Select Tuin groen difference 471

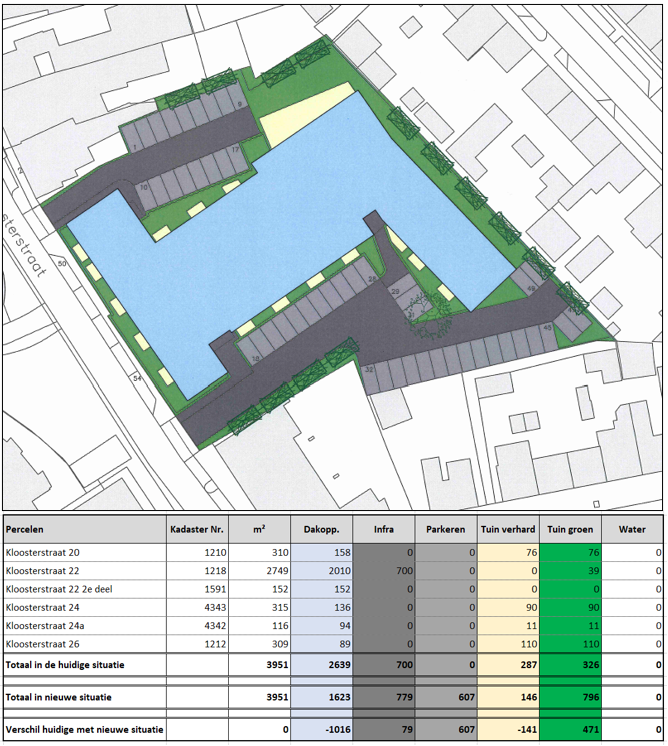[x=591, y=729]
